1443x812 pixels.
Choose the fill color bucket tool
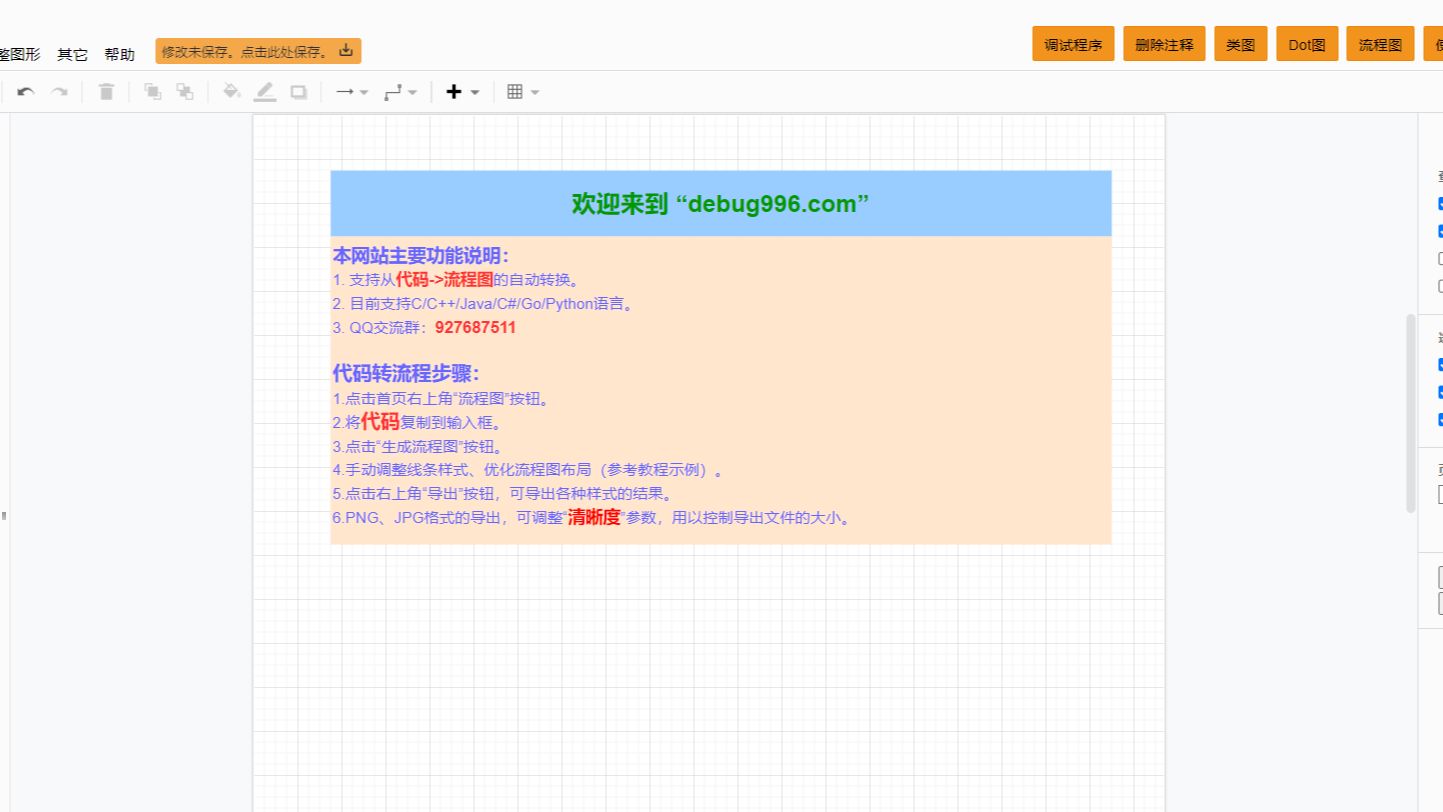(231, 92)
